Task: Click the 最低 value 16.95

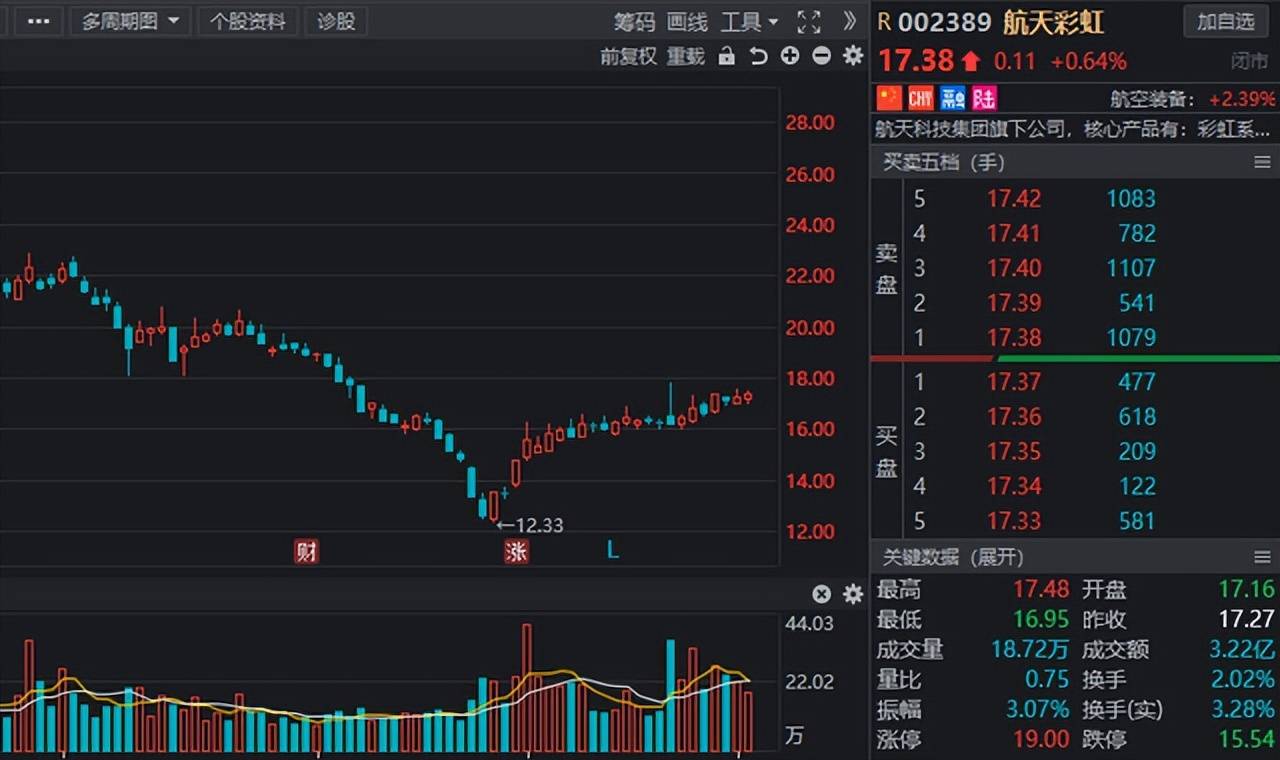Action: pos(1041,620)
